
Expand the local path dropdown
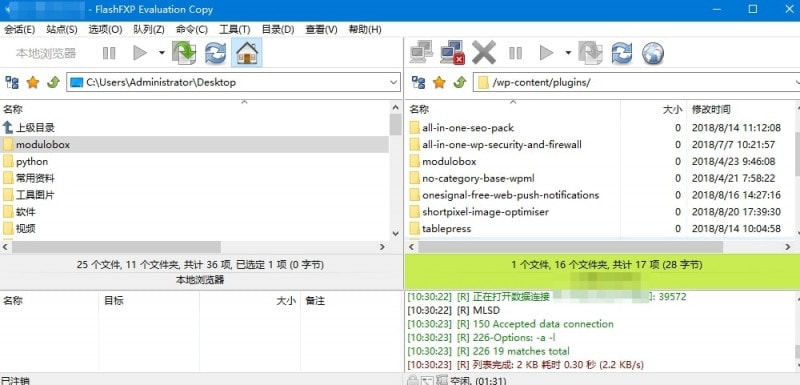pos(393,82)
